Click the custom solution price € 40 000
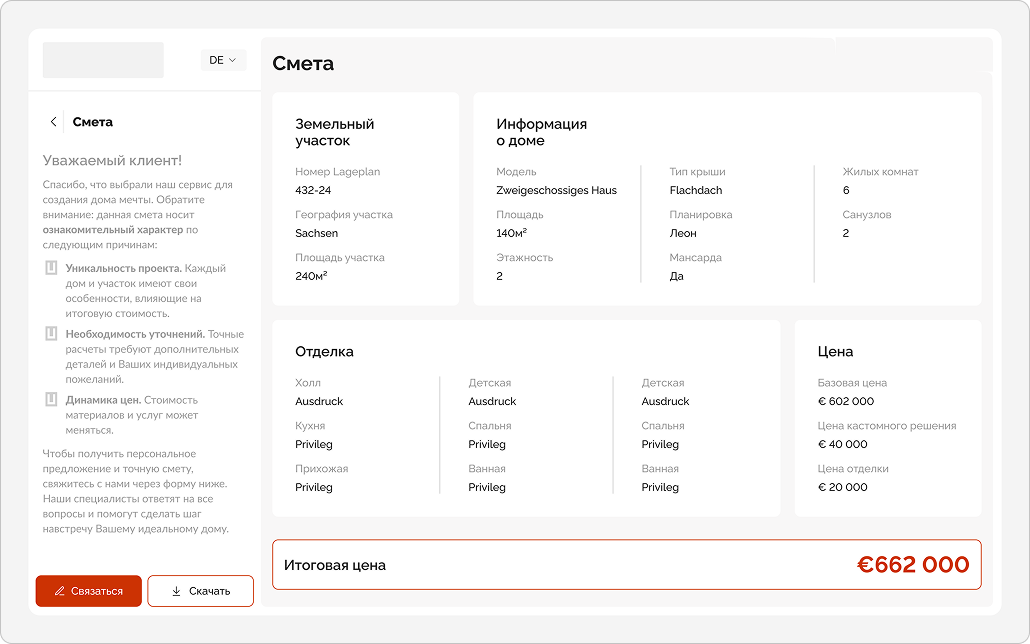This screenshot has height=644, width=1030. [x=843, y=444]
